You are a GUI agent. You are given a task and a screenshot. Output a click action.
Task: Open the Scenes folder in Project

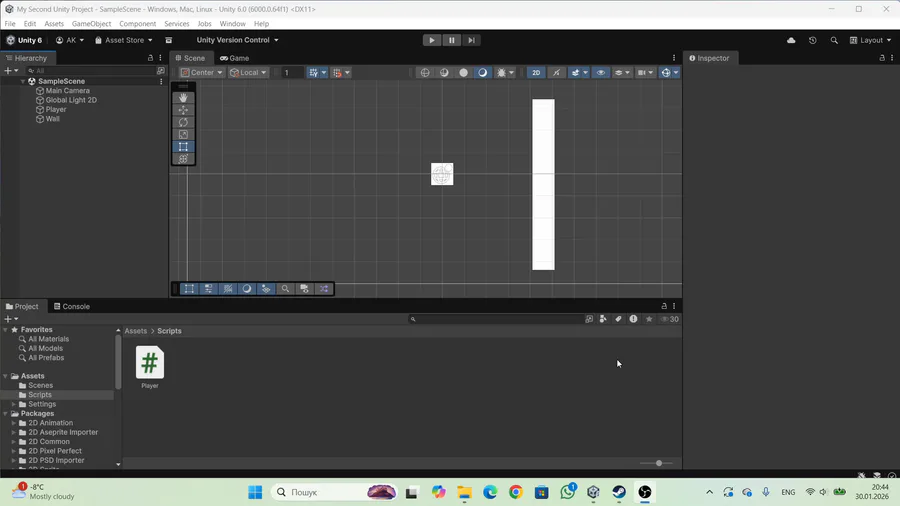pos(40,386)
